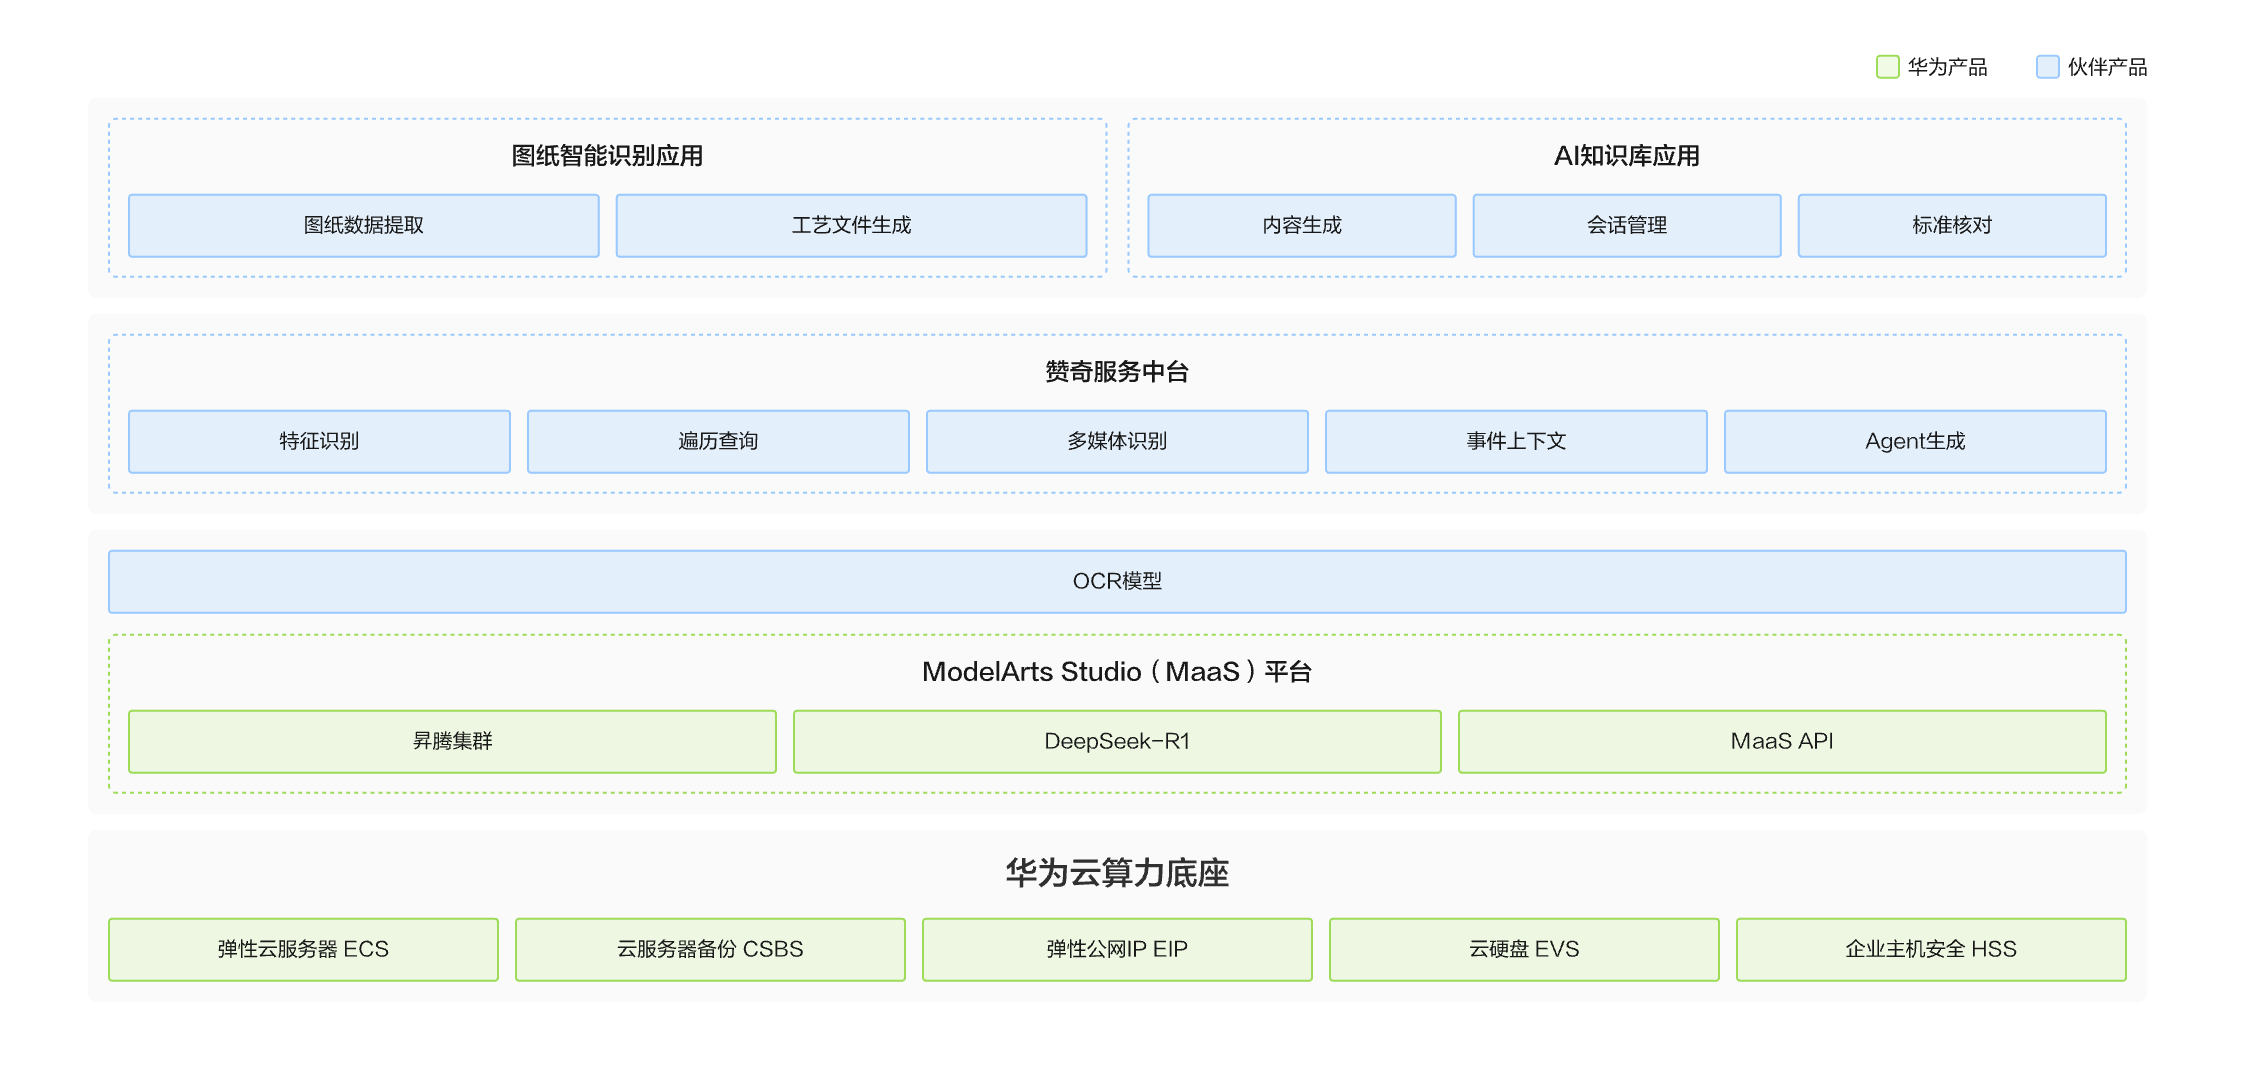Click the green 华为产品 legend swatch
The image size is (2256, 1074).
click(x=1887, y=67)
